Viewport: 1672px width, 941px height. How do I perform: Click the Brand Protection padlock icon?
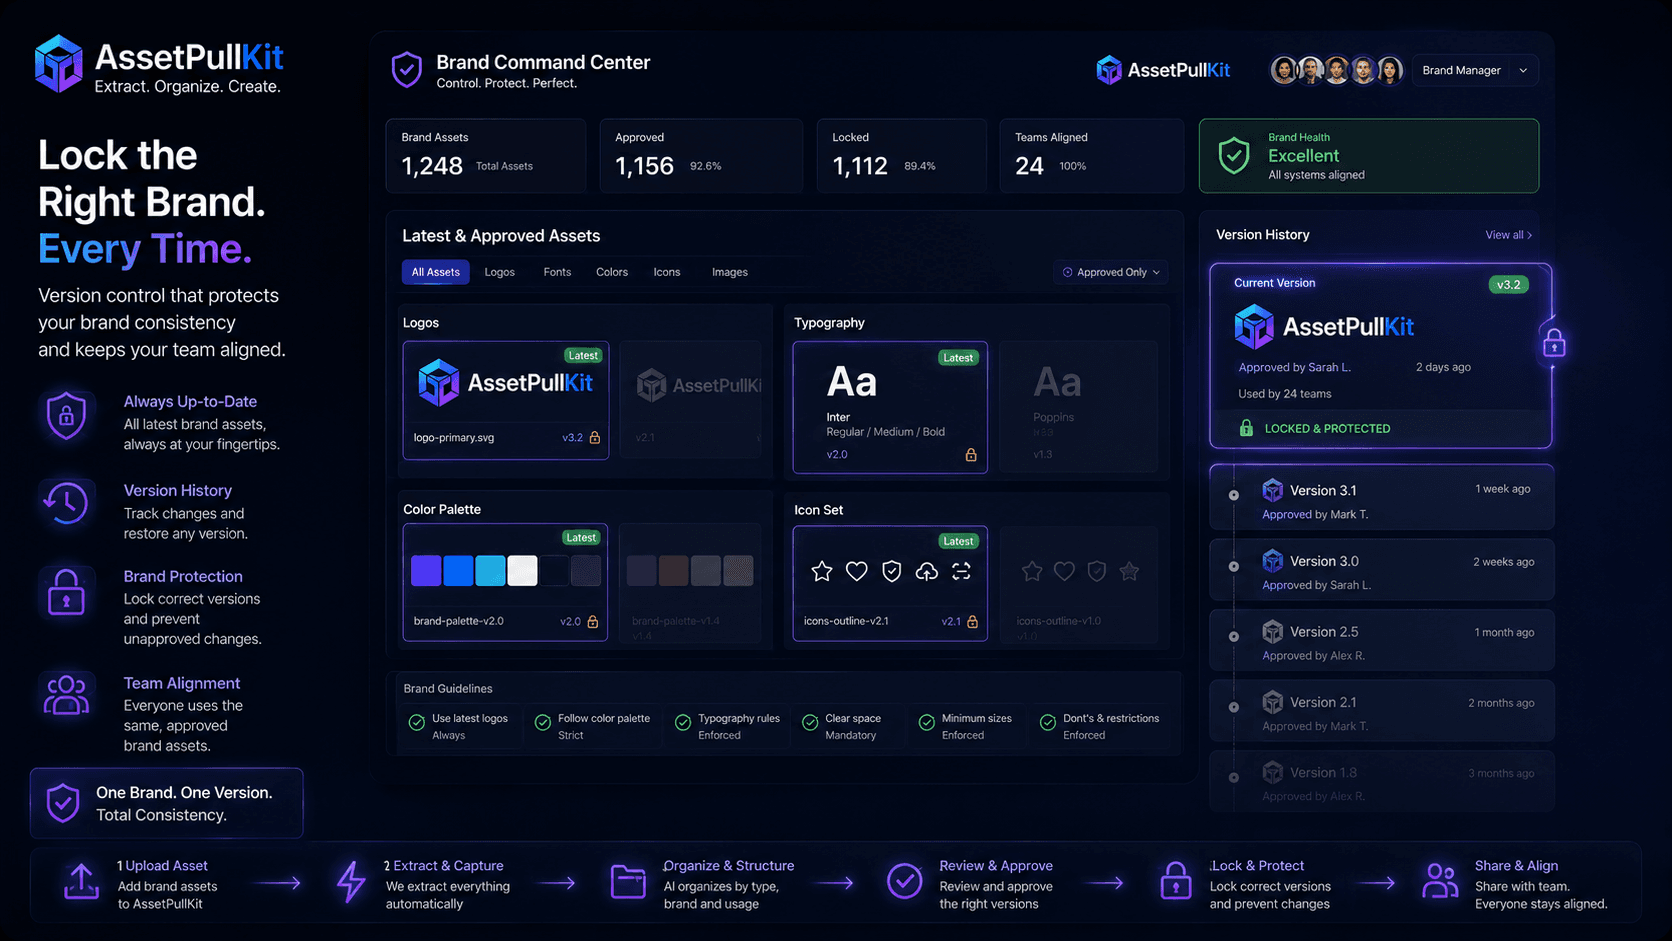[66, 592]
